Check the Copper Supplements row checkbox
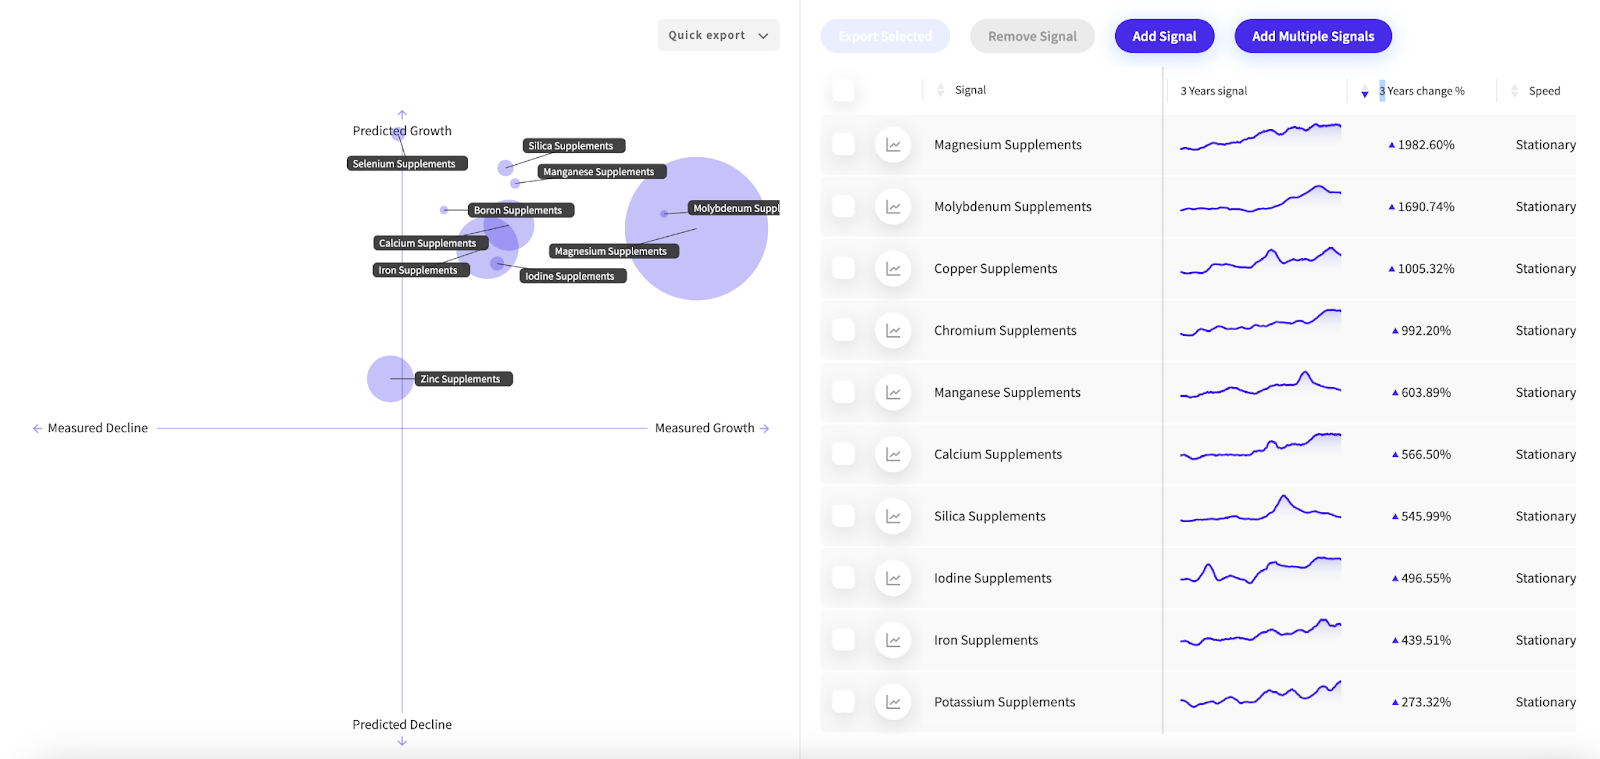Image resolution: width=1600 pixels, height=759 pixels. 843,269
